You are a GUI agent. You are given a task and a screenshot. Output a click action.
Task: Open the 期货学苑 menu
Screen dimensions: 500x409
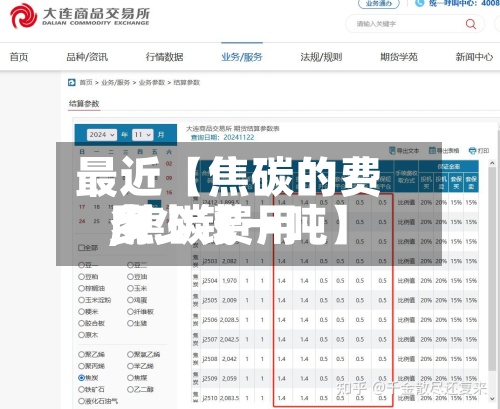point(399,57)
